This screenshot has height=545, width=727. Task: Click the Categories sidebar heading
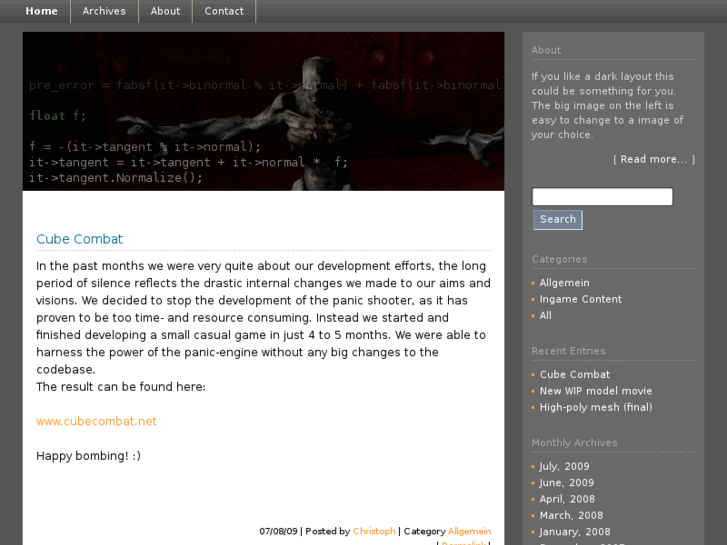559,259
